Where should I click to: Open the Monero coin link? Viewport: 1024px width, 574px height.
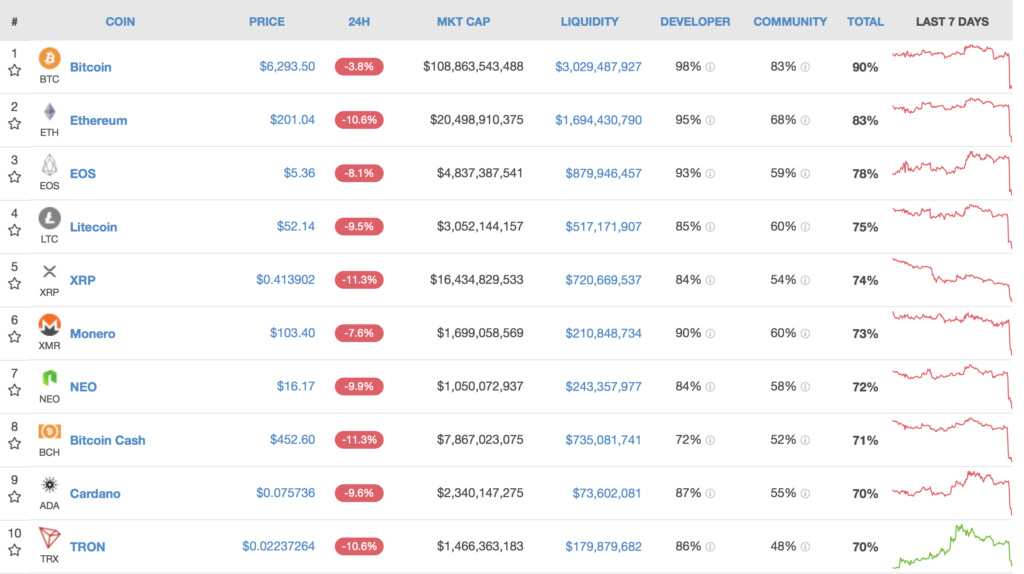point(92,333)
